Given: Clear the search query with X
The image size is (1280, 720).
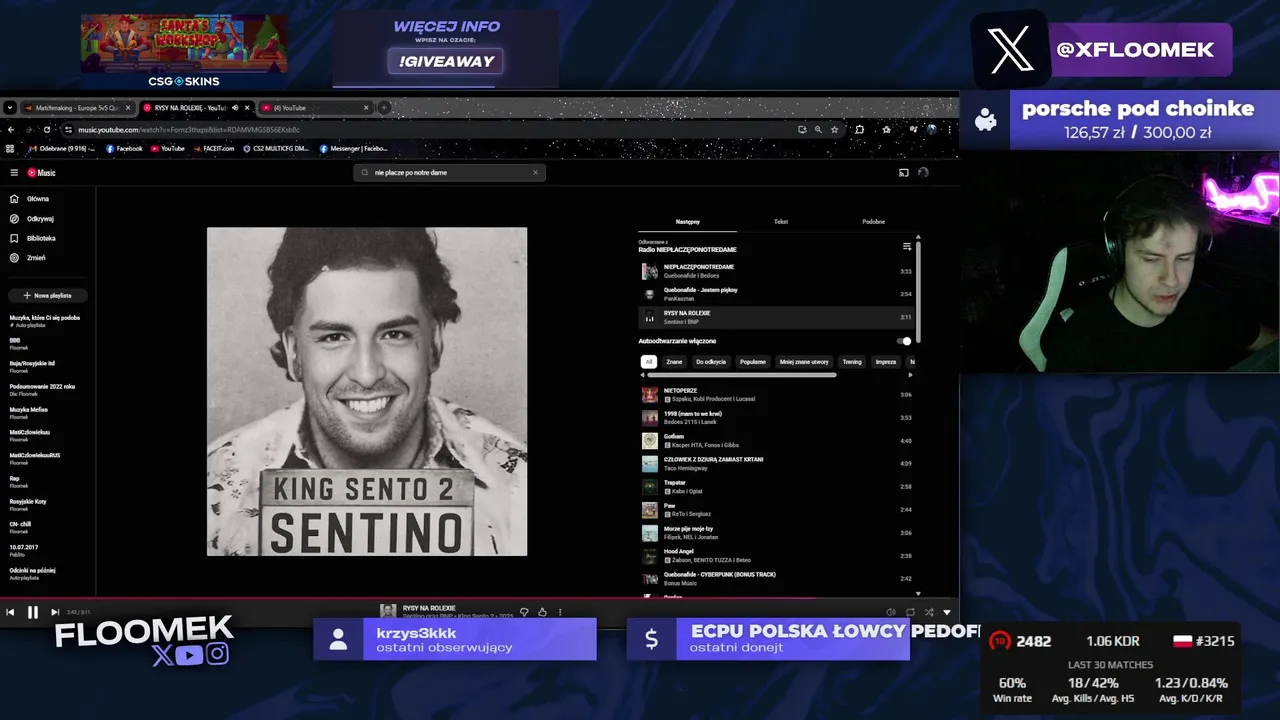Looking at the screenshot, I should coord(535,172).
